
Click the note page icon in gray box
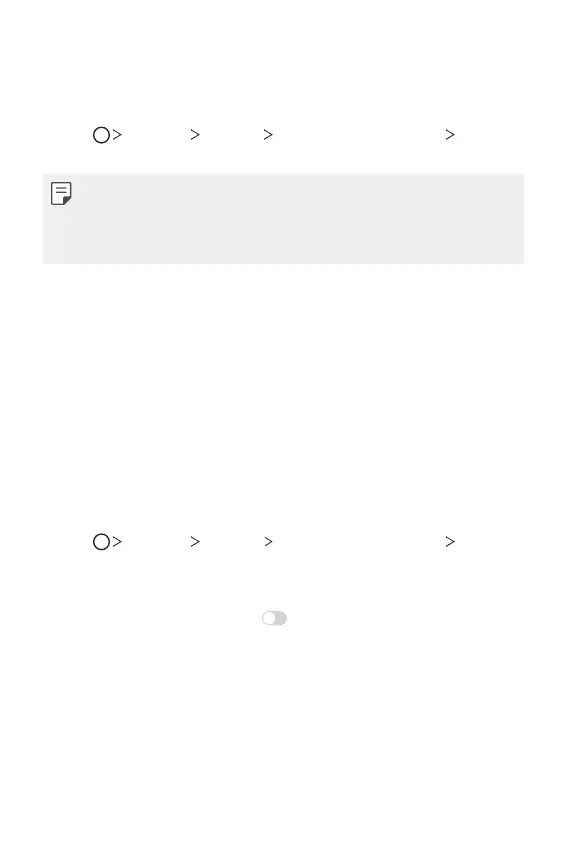61,194
